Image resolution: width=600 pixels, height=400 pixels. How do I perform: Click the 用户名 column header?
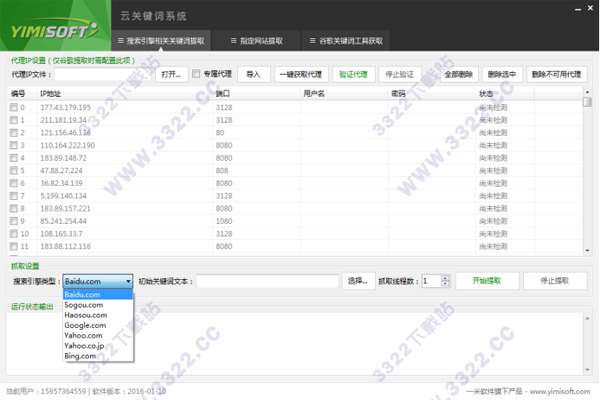point(344,93)
